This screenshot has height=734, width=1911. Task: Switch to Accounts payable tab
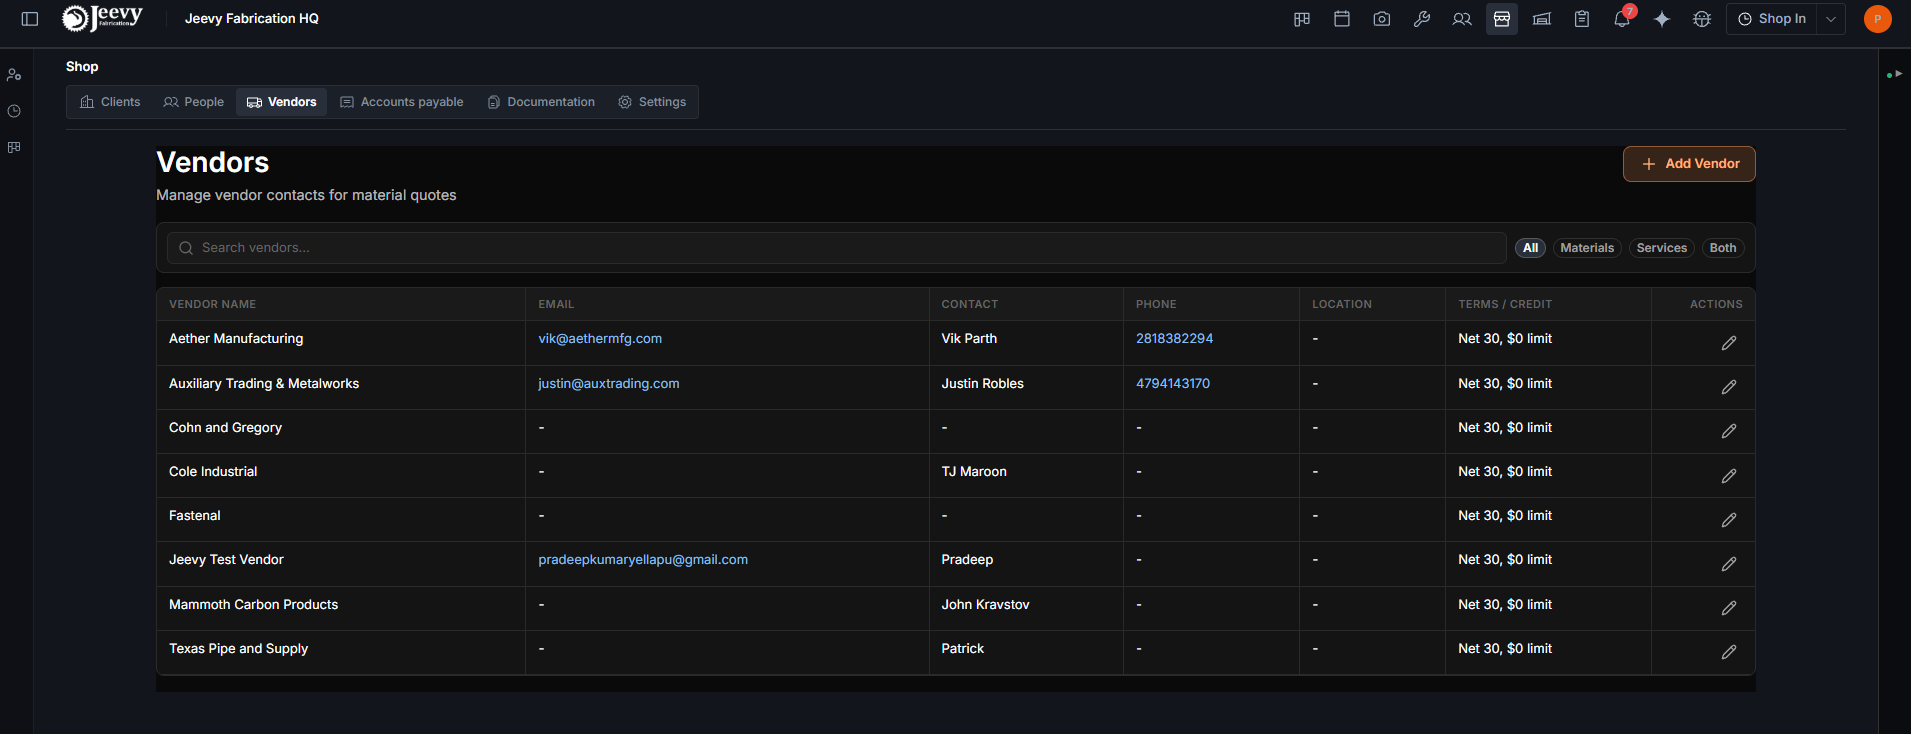[x=402, y=102]
